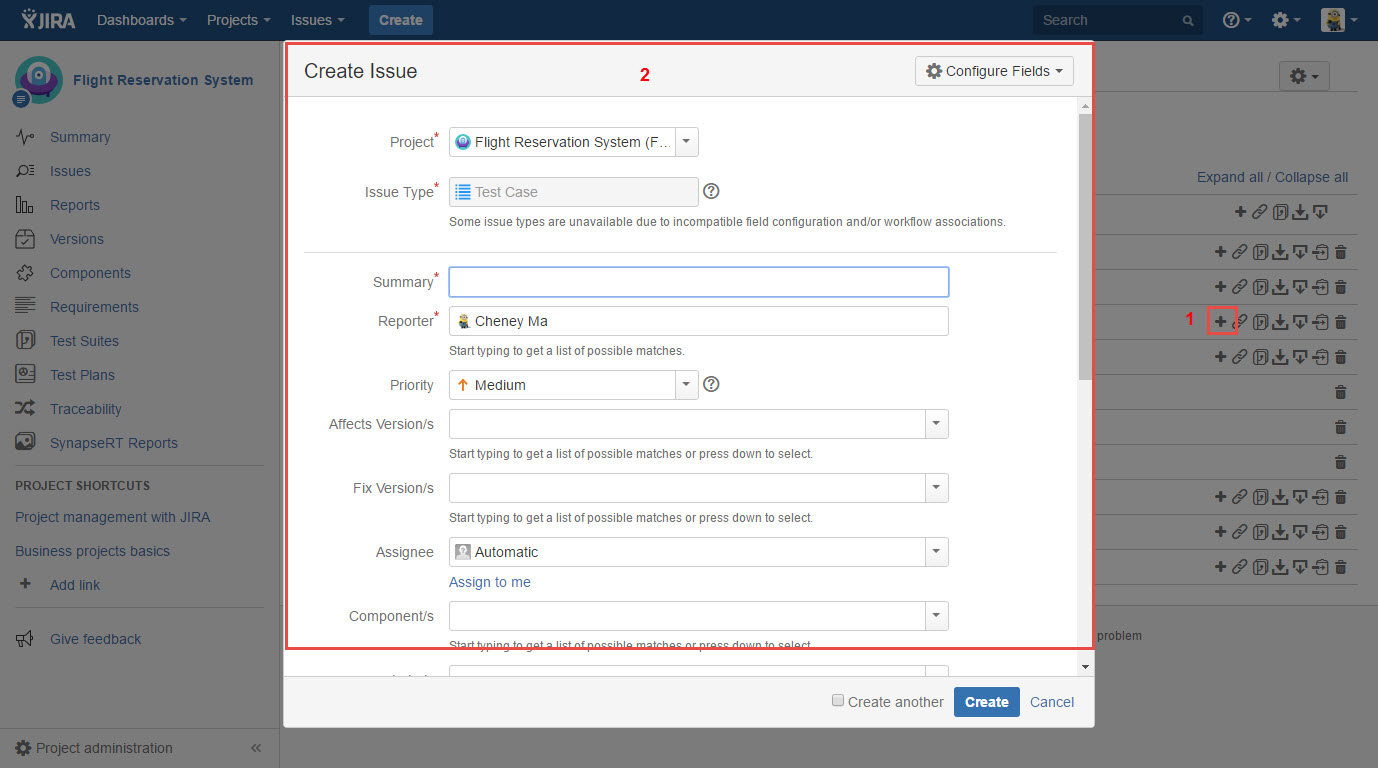Click the help question mark in top navigation
The height and width of the screenshot is (768, 1378).
1236,20
